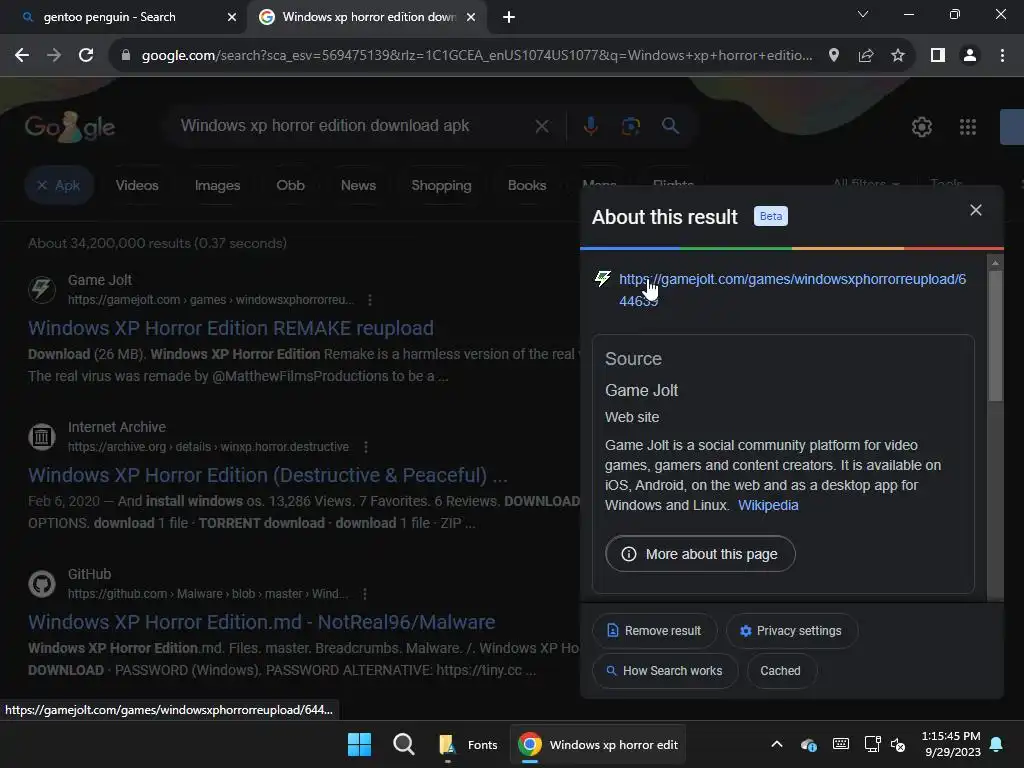
Task: Click the About this result panel scrollbar
Action: click(995, 336)
